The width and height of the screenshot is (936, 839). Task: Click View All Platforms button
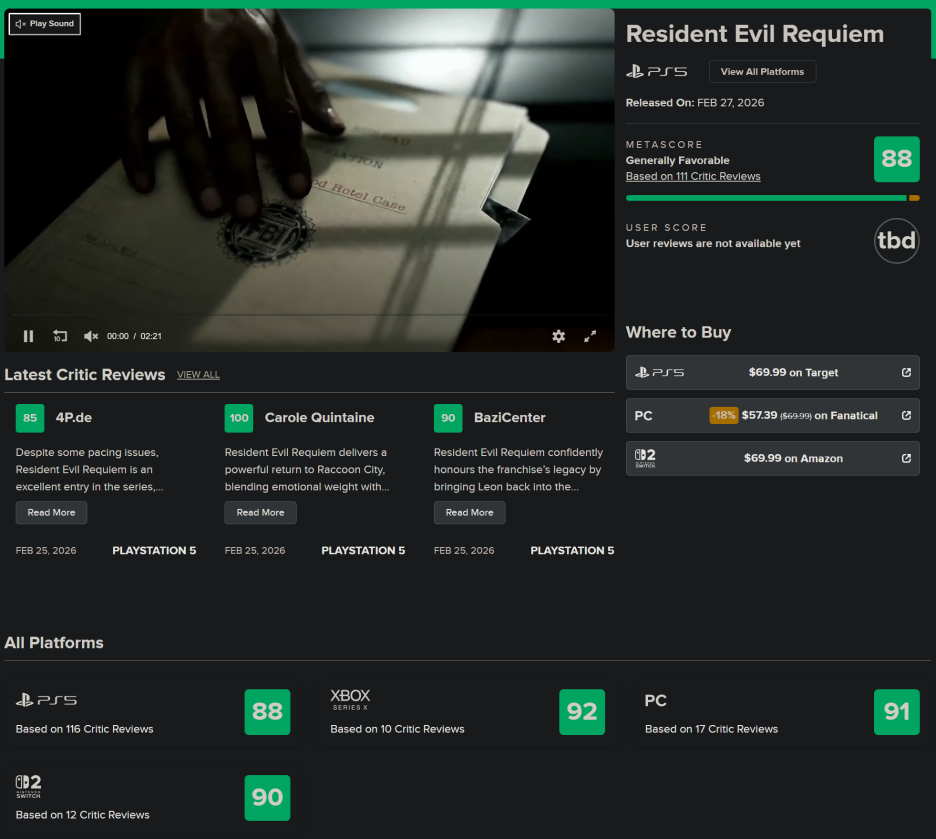[x=762, y=72]
